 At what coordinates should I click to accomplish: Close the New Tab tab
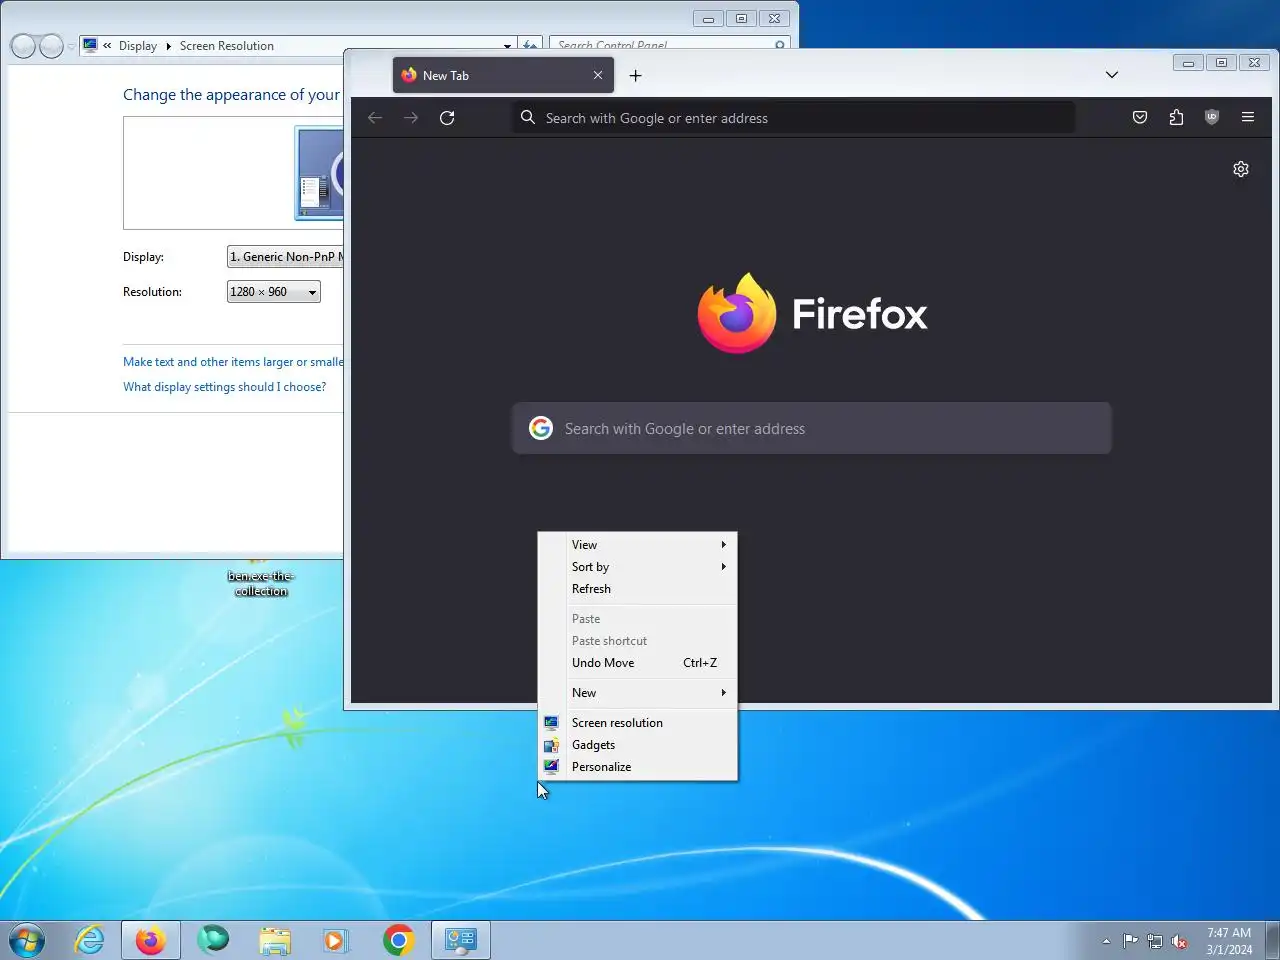[598, 75]
